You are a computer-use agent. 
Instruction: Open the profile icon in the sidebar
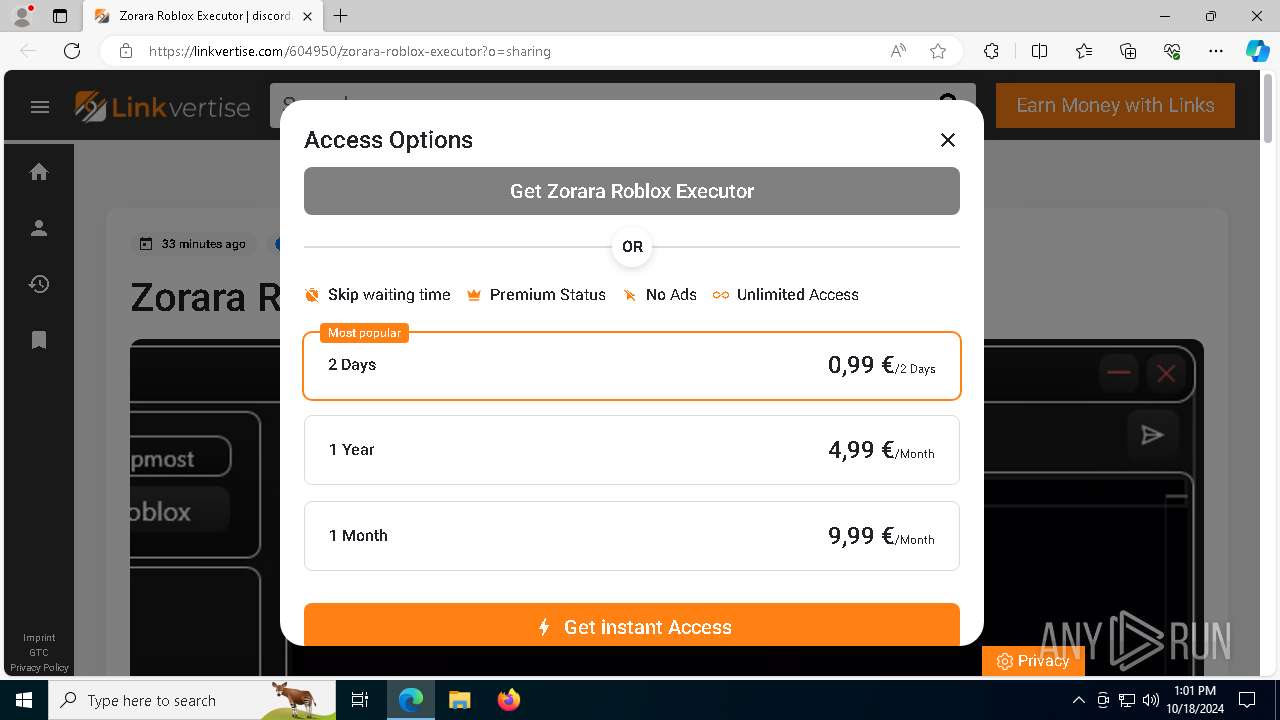[x=39, y=228]
